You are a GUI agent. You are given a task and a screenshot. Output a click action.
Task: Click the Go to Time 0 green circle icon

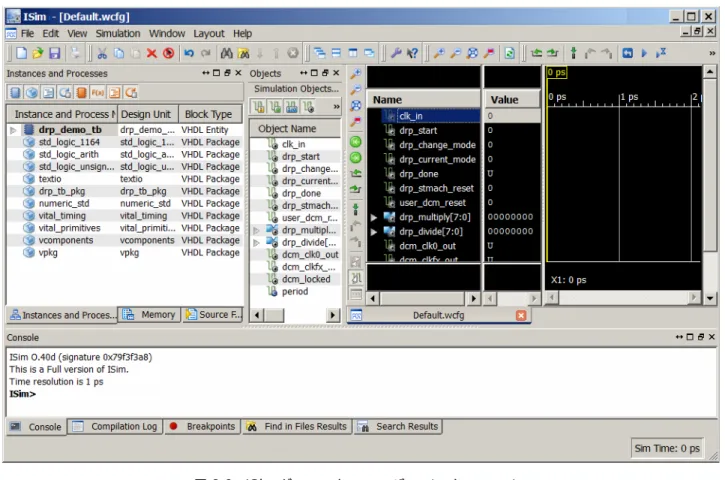pos(356,142)
